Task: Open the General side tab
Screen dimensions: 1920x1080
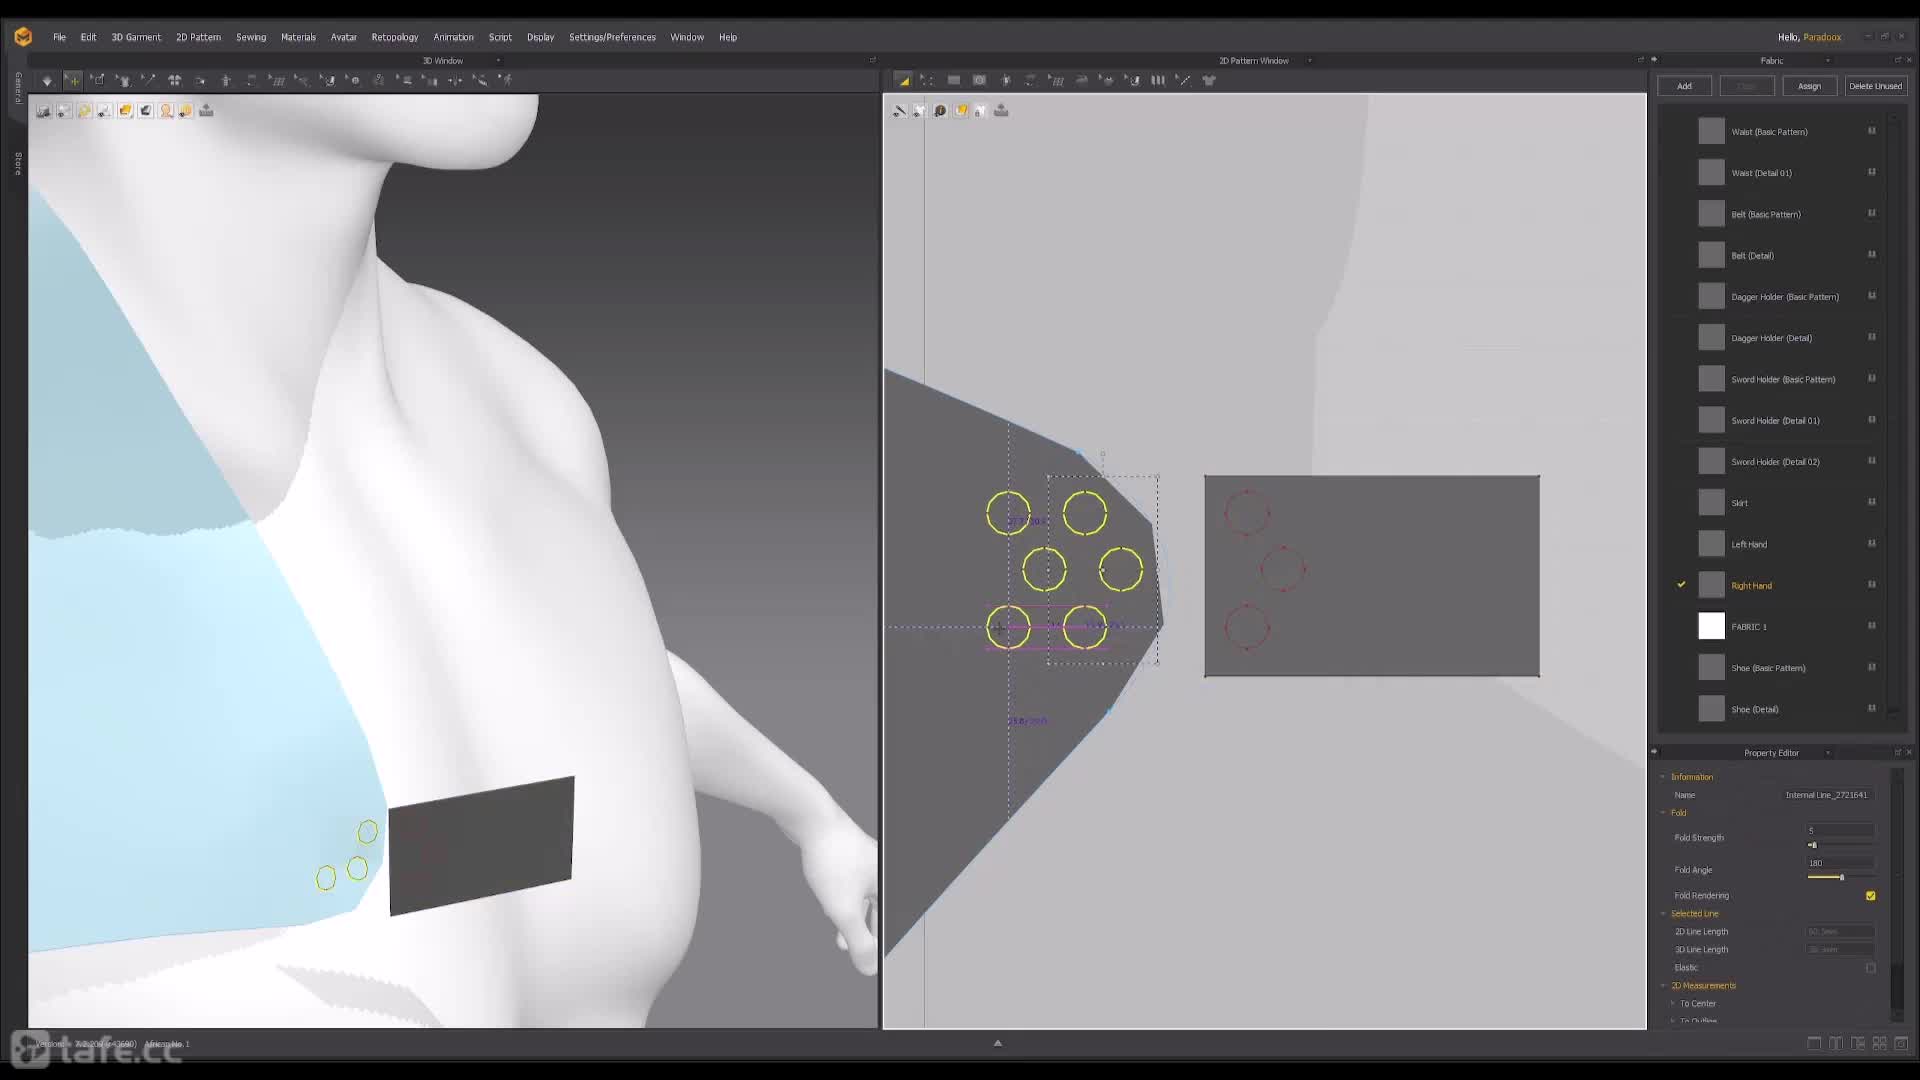Action: pyautogui.click(x=18, y=88)
